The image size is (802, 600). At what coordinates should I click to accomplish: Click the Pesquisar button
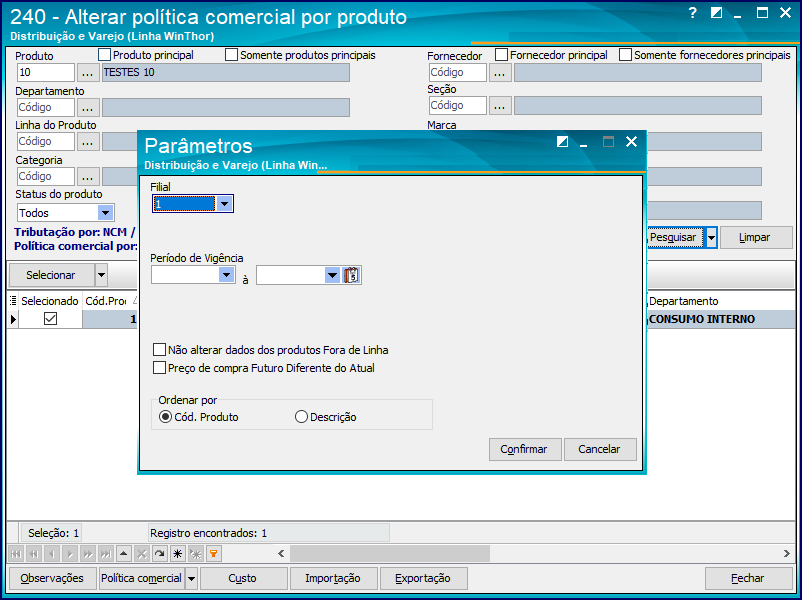[x=675, y=238]
